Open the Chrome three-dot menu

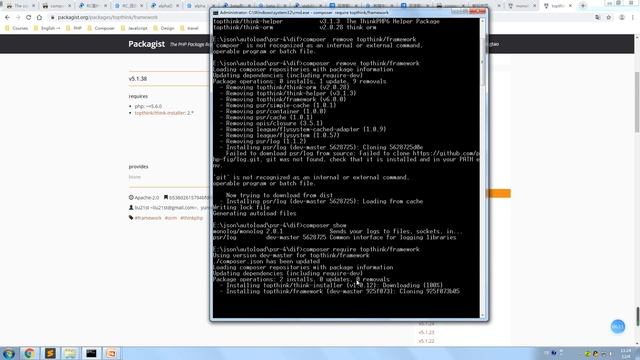633,18
